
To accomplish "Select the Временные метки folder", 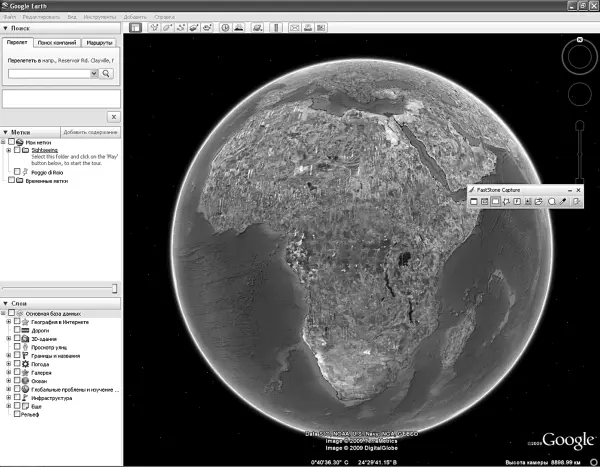I will pos(46,181).
